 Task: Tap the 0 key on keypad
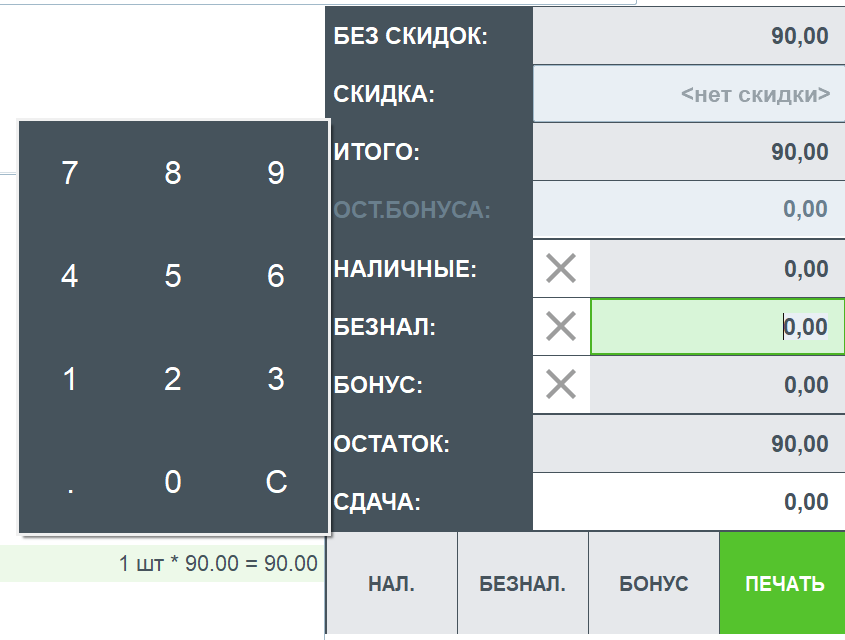(173, 483)
